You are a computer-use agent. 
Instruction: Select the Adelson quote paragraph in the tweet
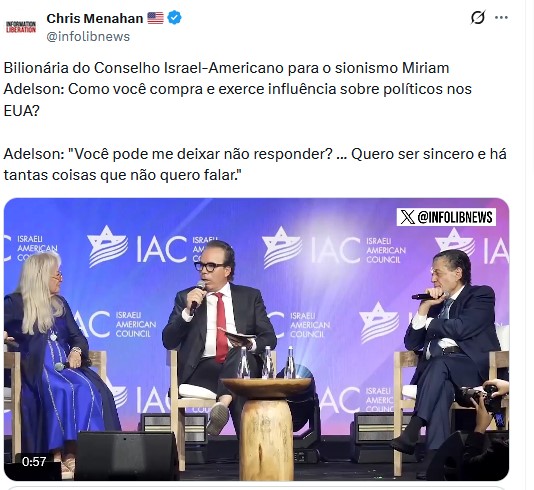(255, 164)
